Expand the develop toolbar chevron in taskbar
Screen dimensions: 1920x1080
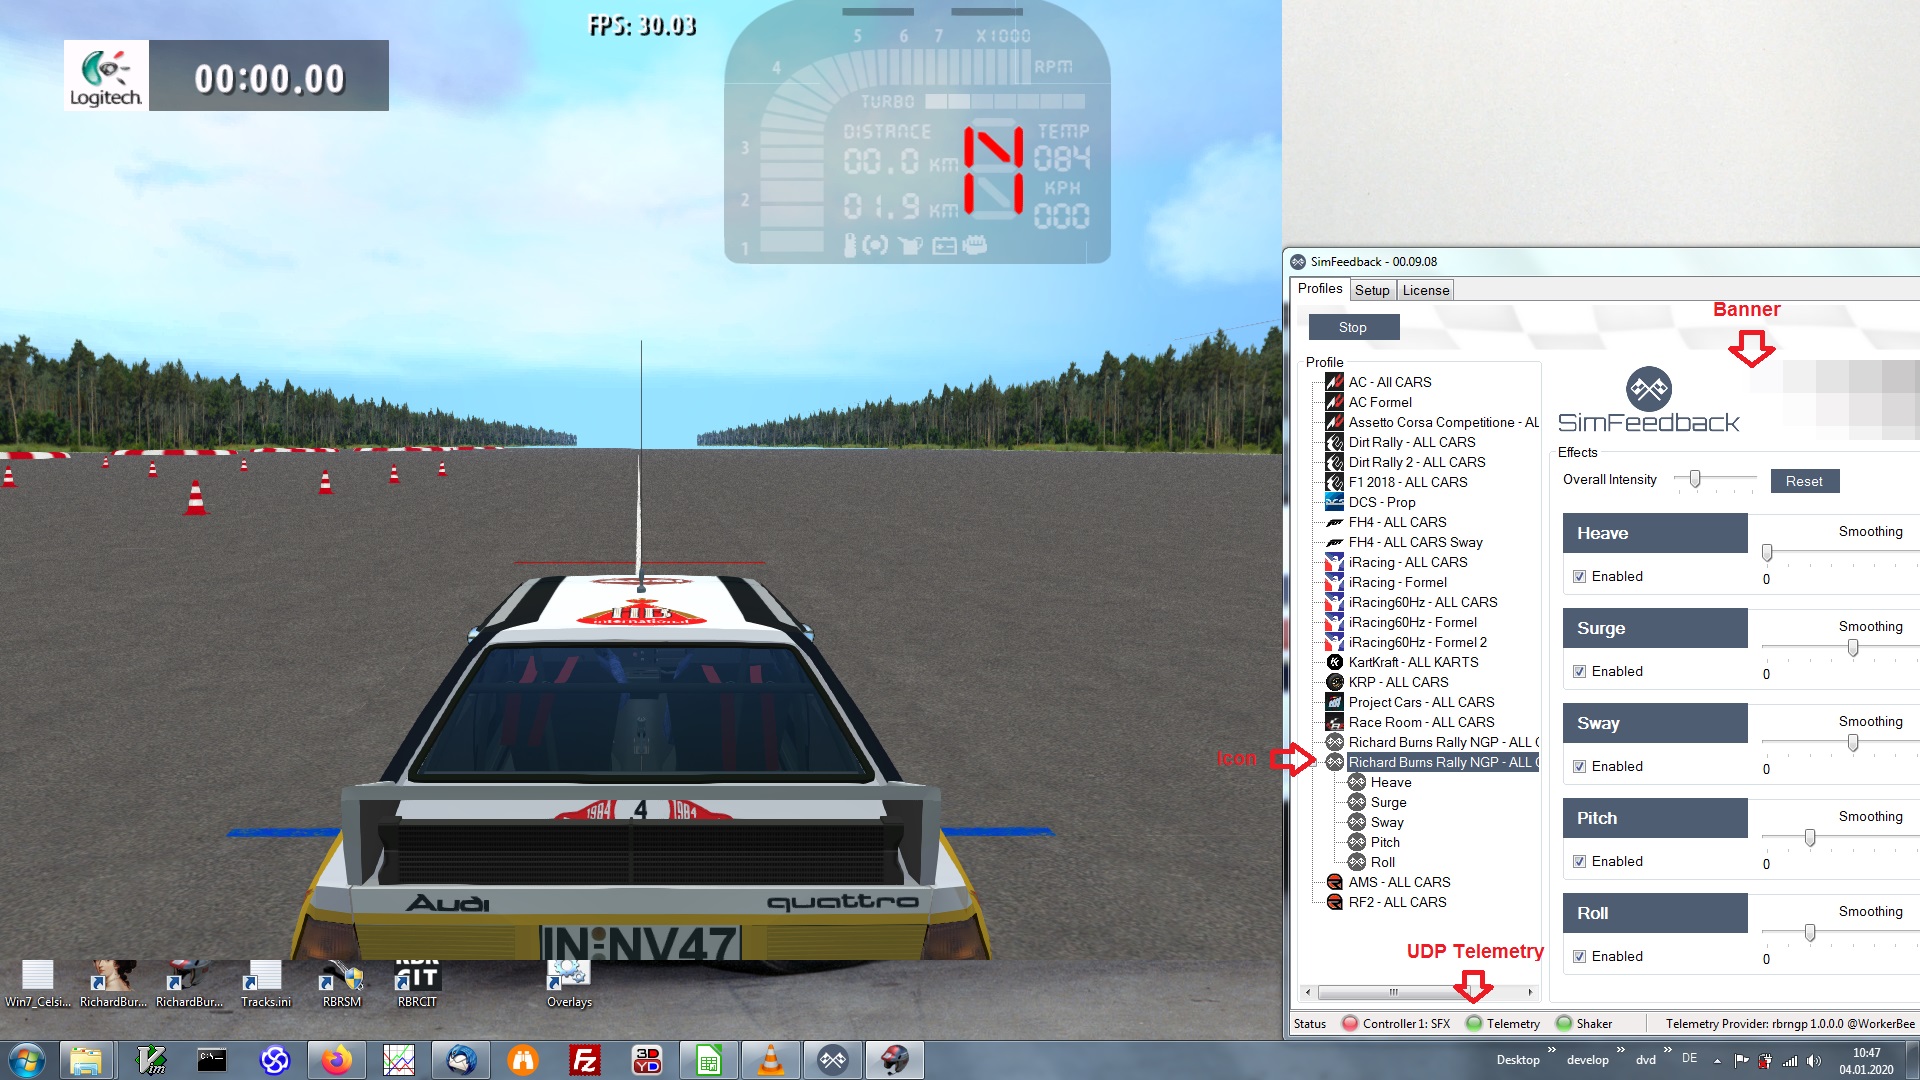(1620, 1050)
